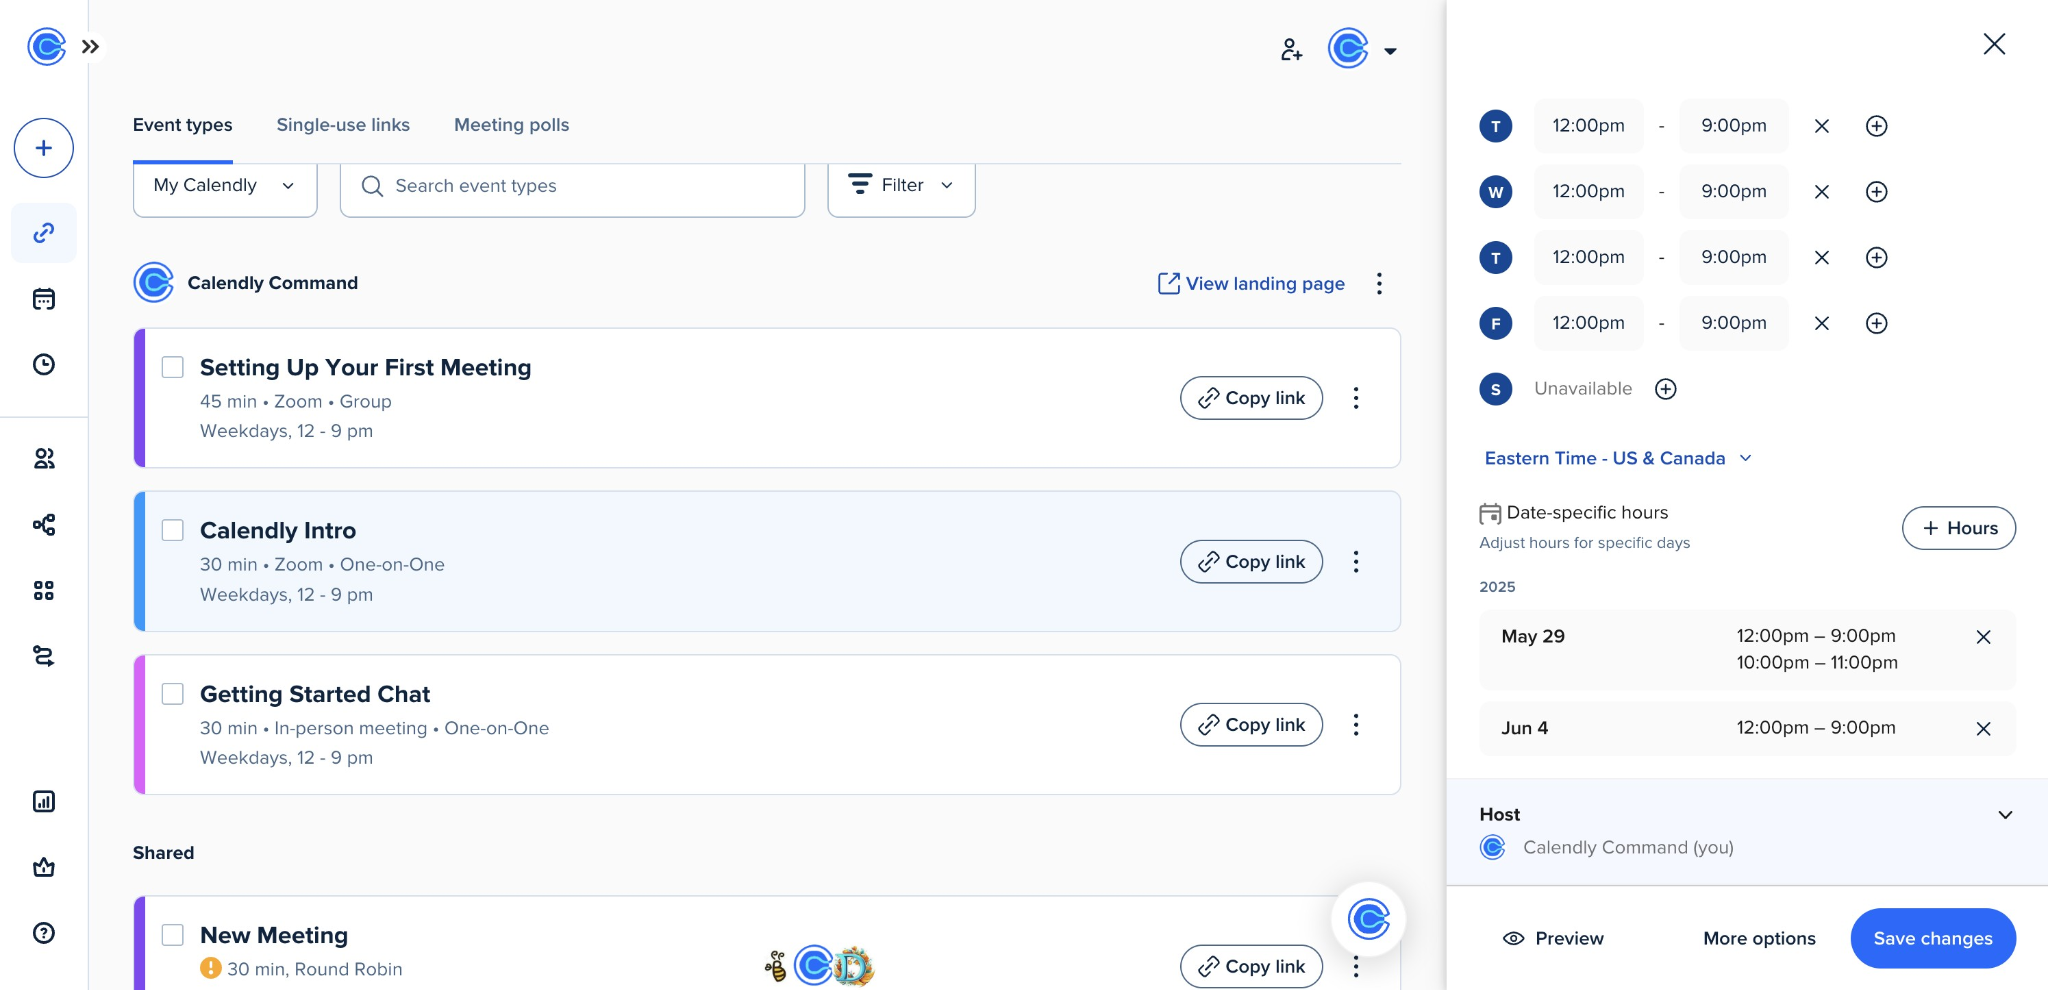Viewport: 2048px width, 990px height.
Task: Click May 29 date-specific entry
Action: (1748, 649)
